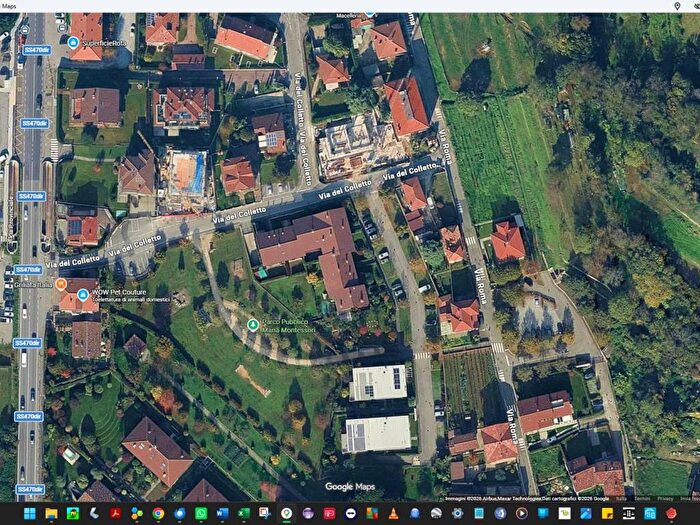Screen dimensions: 700x525
Task: Click the SuperficieRota shop marker
Action: coord(73,42)
